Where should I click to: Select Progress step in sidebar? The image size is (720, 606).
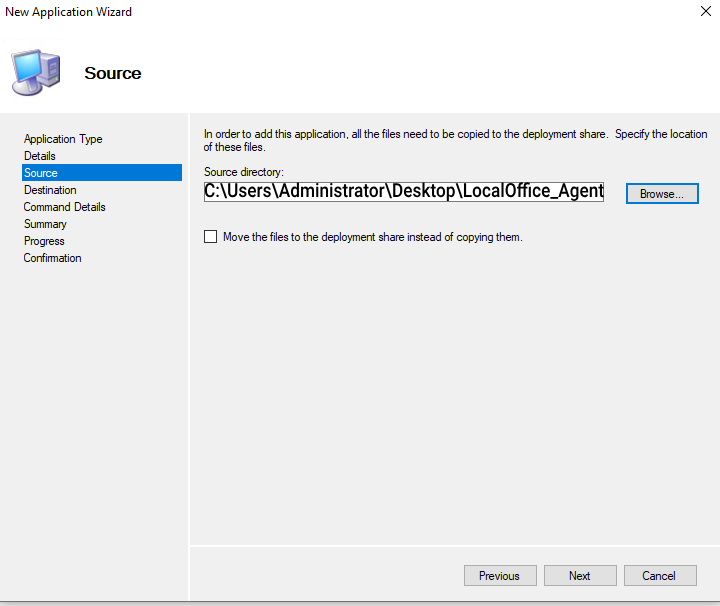(x=44, y=241)
